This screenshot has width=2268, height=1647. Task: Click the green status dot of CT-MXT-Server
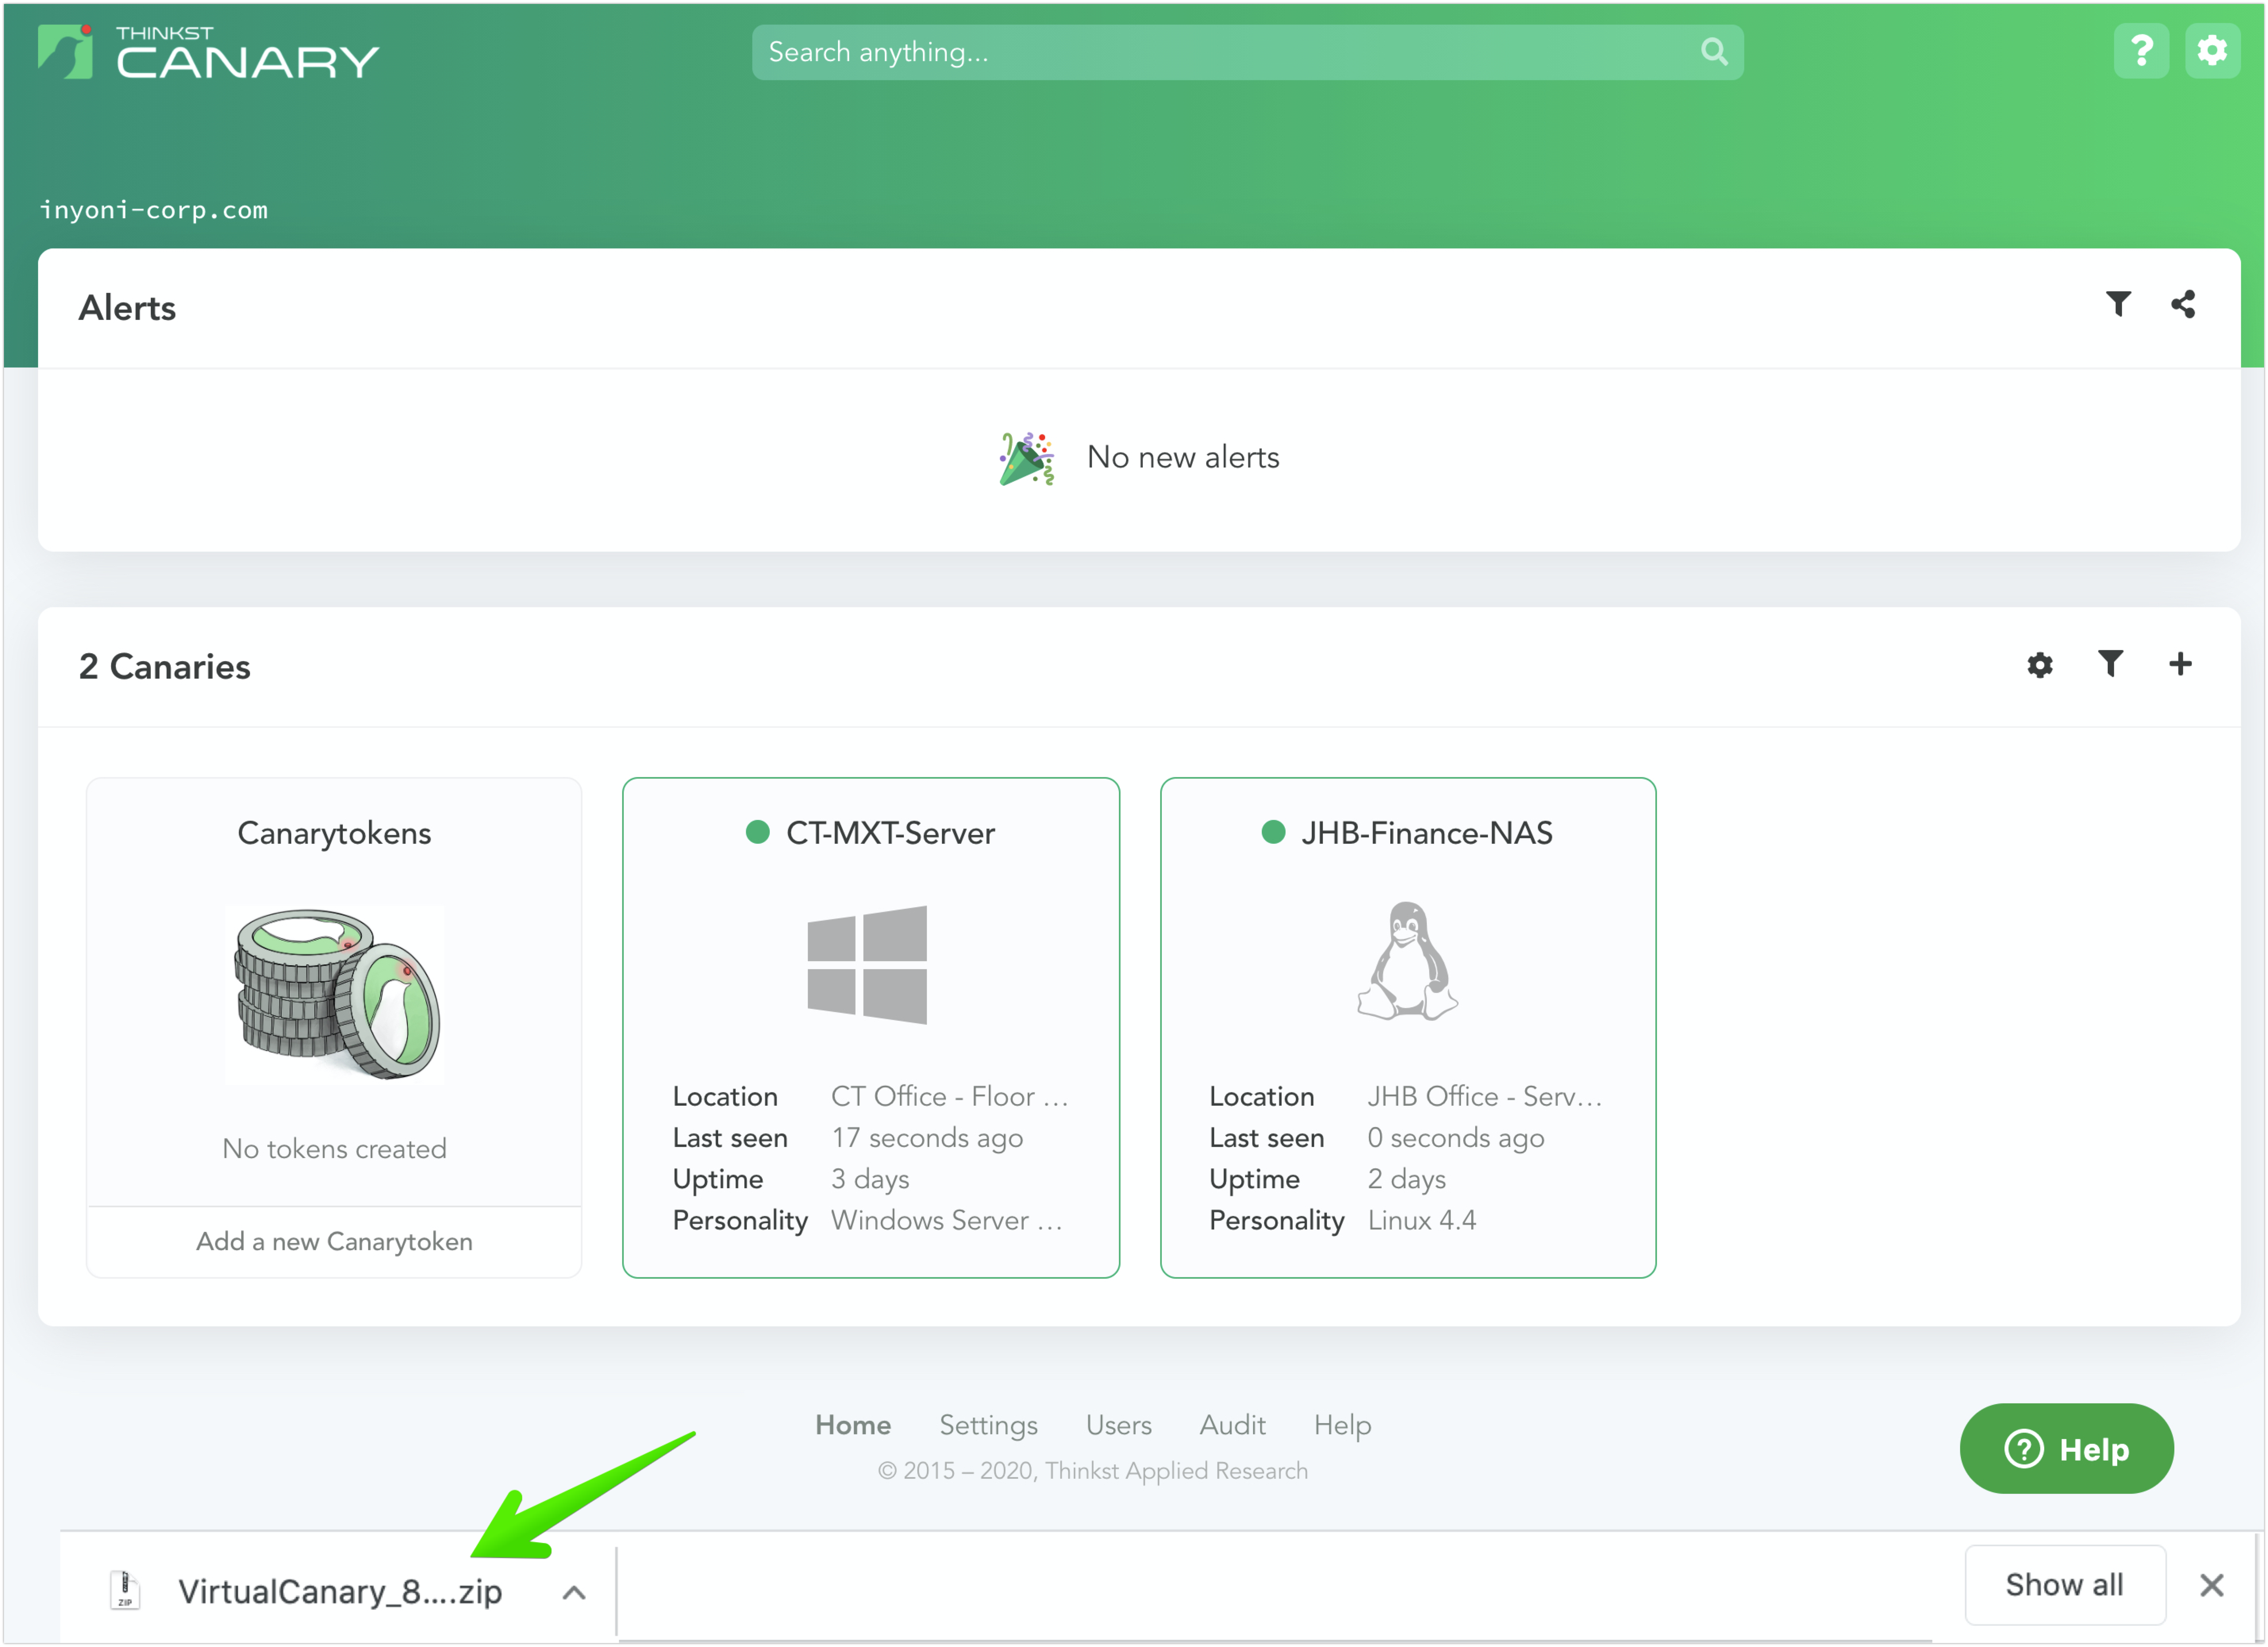758,832
